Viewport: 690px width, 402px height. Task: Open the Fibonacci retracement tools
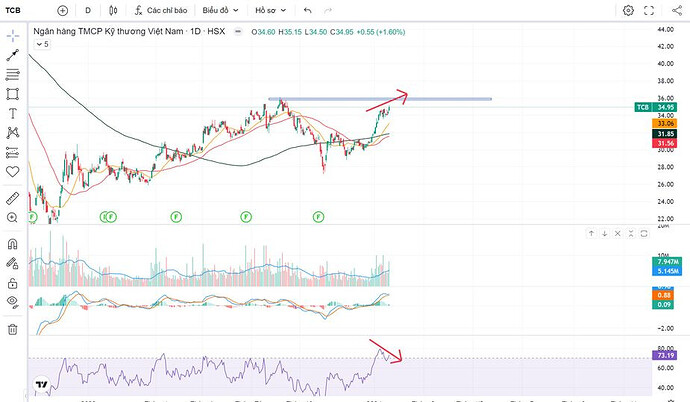13,74
